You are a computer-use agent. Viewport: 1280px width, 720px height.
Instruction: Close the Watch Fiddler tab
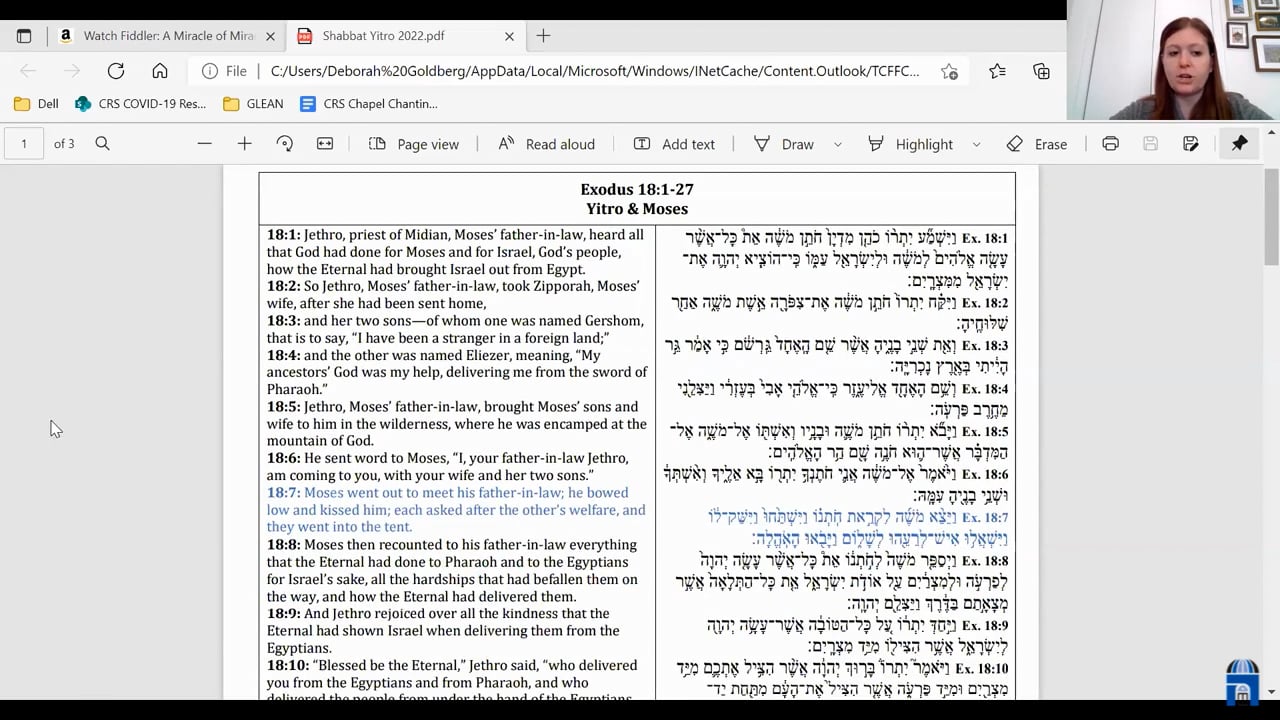tap(270, 36)
